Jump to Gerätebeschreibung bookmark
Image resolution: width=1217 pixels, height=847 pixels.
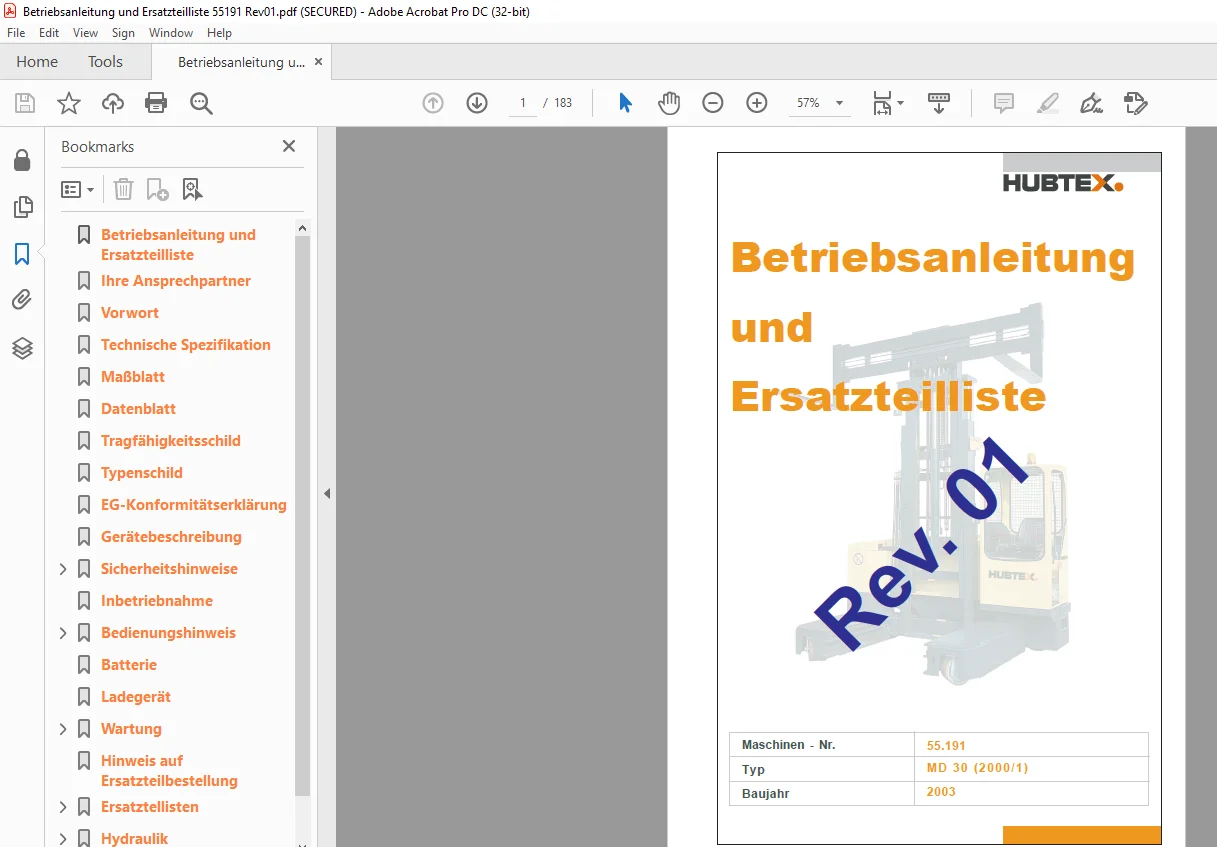[171, 537]
